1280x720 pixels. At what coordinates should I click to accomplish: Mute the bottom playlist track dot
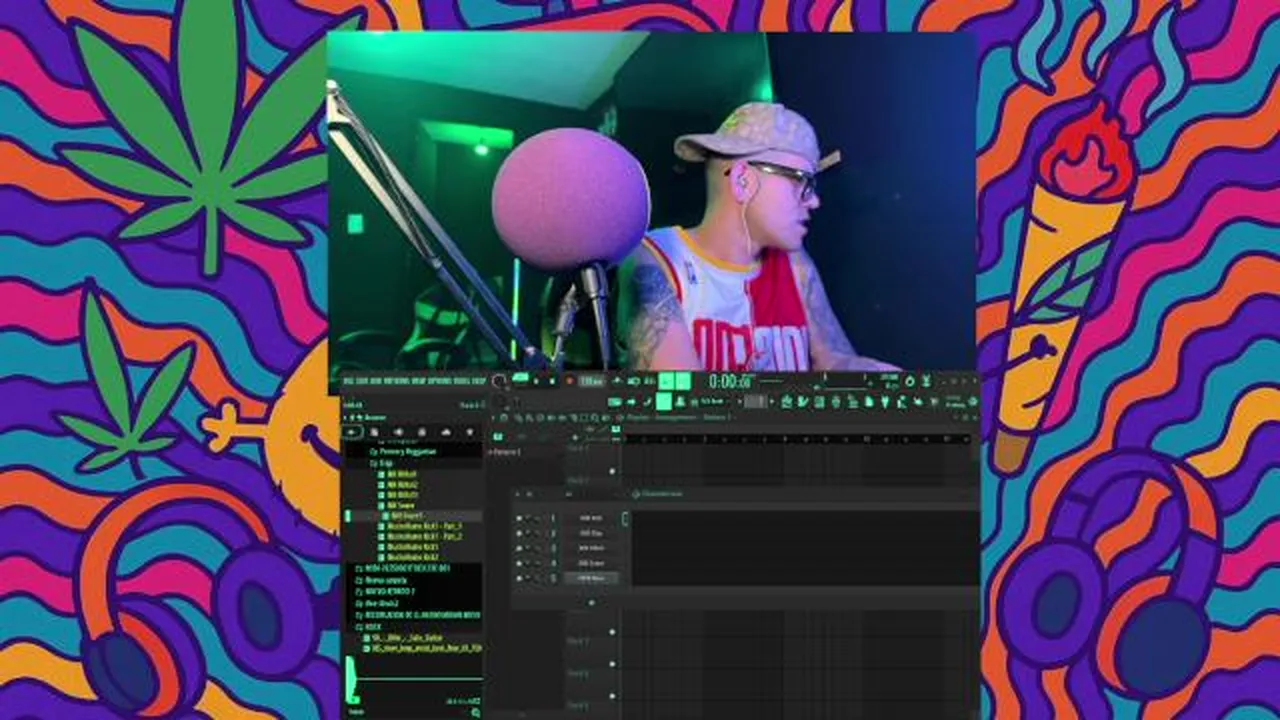tap(612, 696)
